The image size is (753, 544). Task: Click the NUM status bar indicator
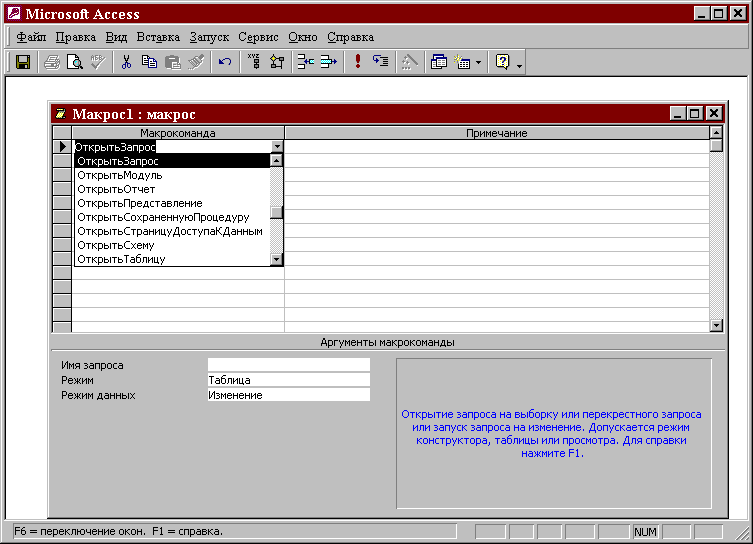[645, 532]
